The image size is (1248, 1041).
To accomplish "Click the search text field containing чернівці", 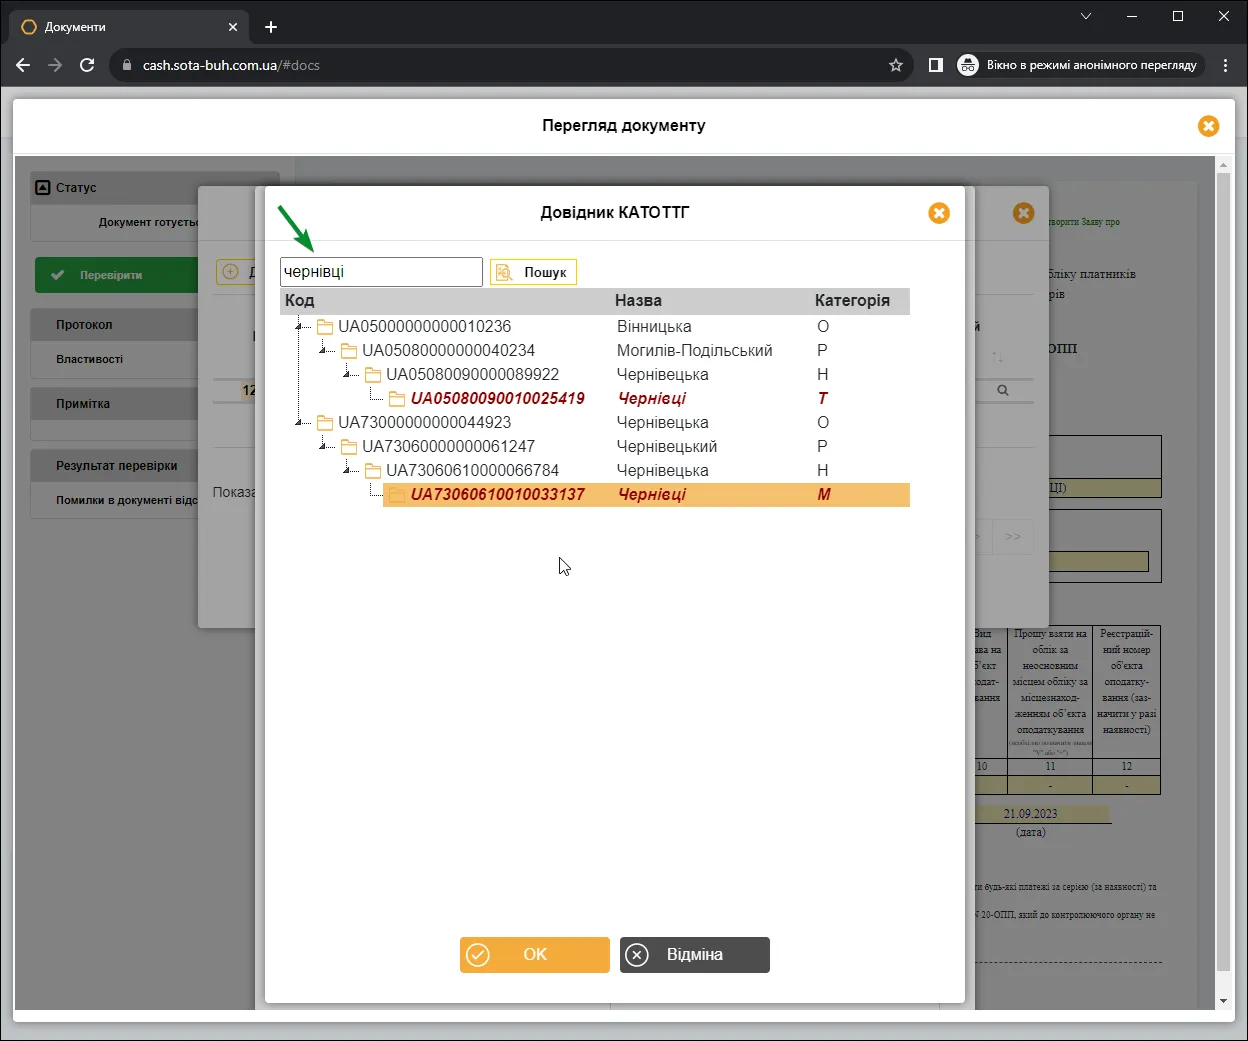I will 381,272.
